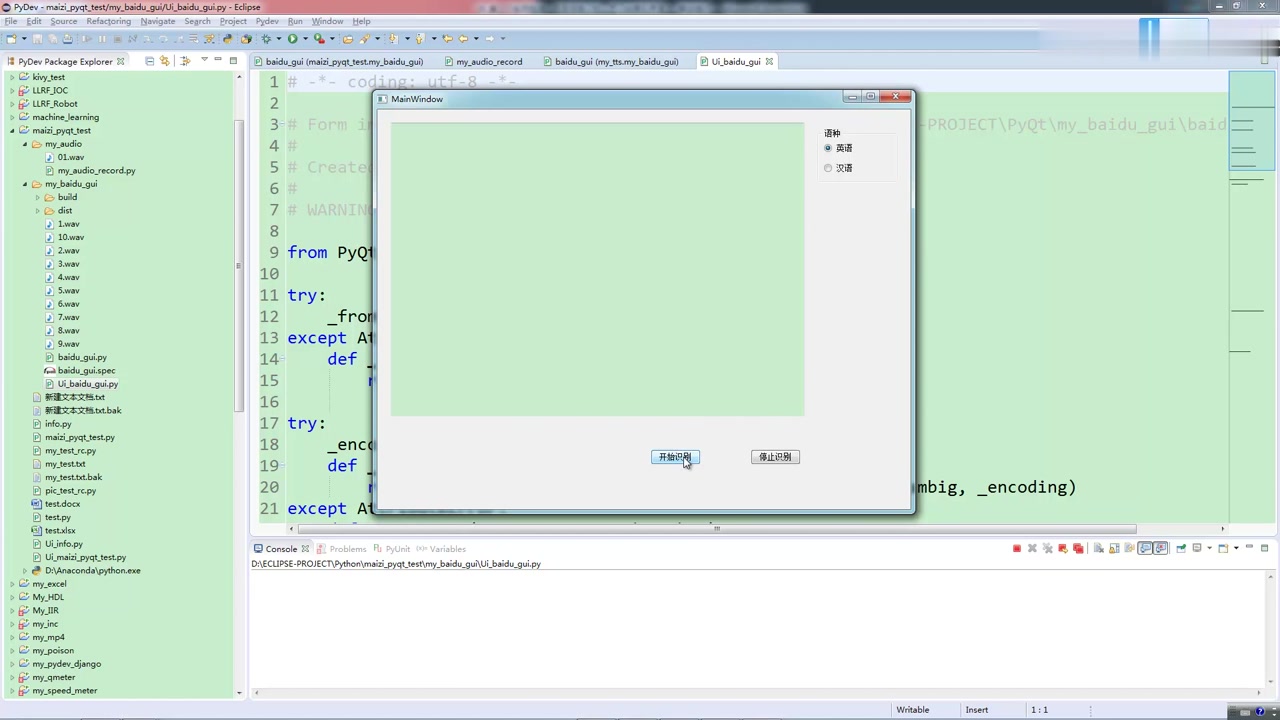Screen dimensions: 1280x720
Task: Expand the dist folder
Action: 38,211
